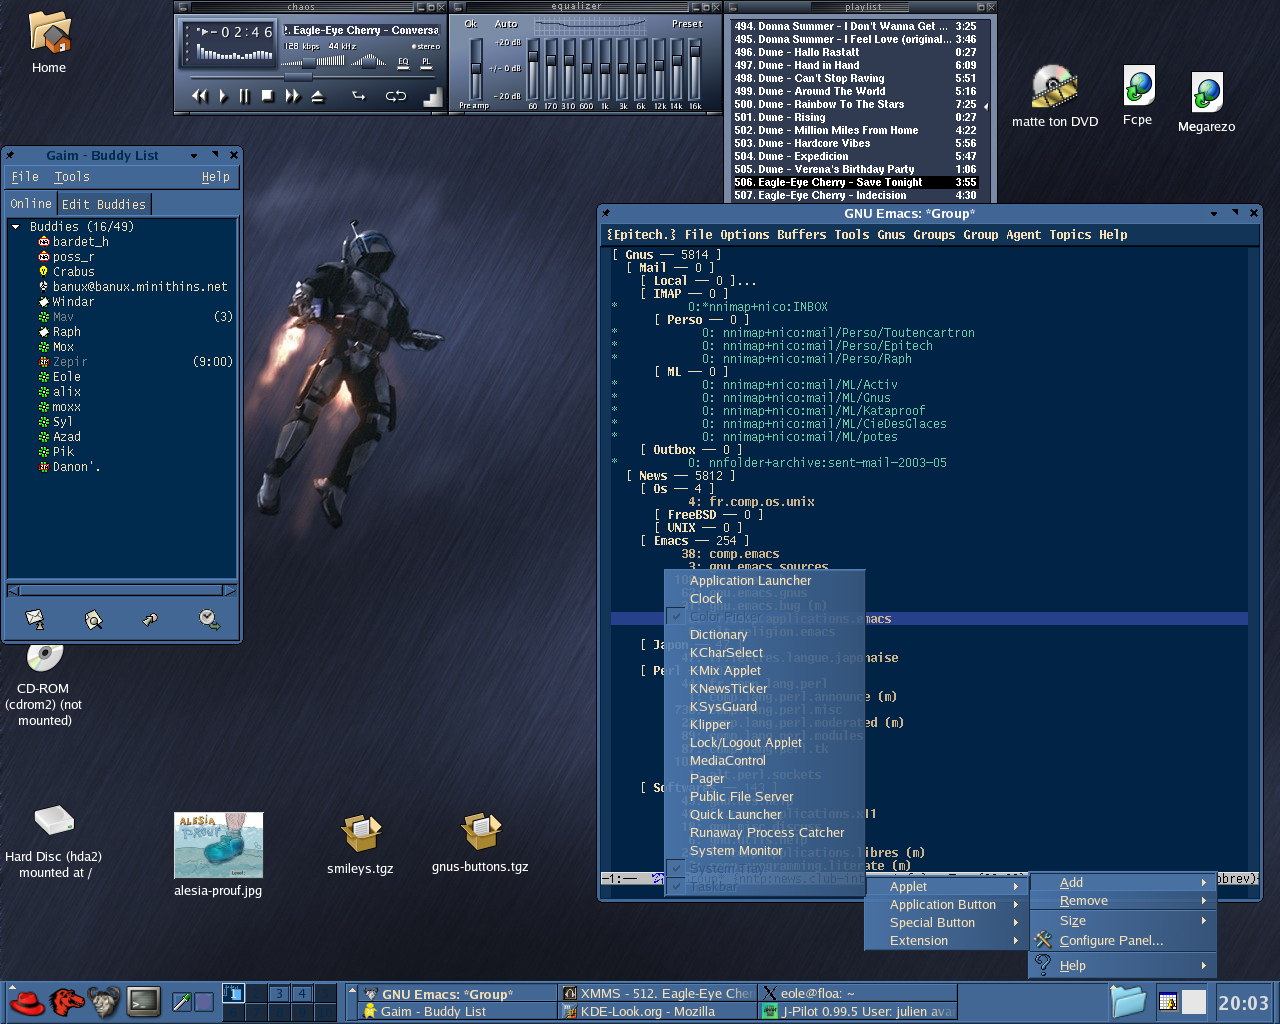The height and width of the screenshot is (1024, 1280).
Task: Click the XMMS eject button
Action: coord(317,96)
